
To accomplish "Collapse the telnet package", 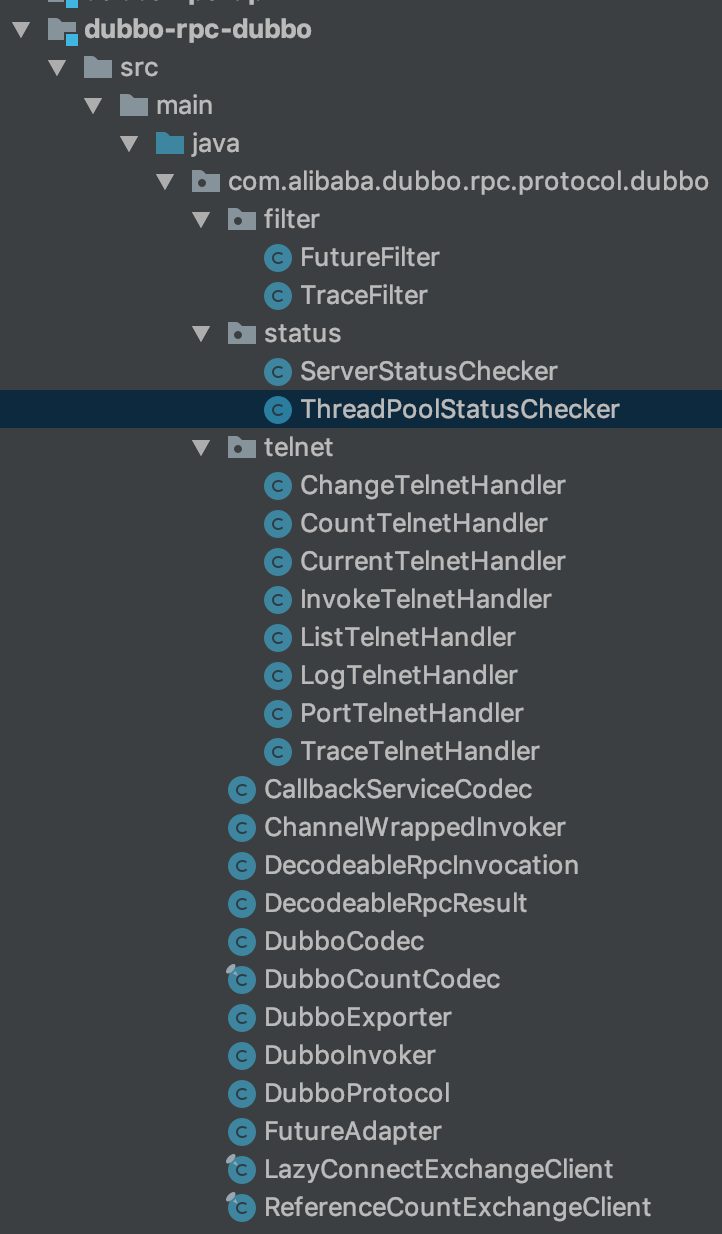I will (201, 448).
